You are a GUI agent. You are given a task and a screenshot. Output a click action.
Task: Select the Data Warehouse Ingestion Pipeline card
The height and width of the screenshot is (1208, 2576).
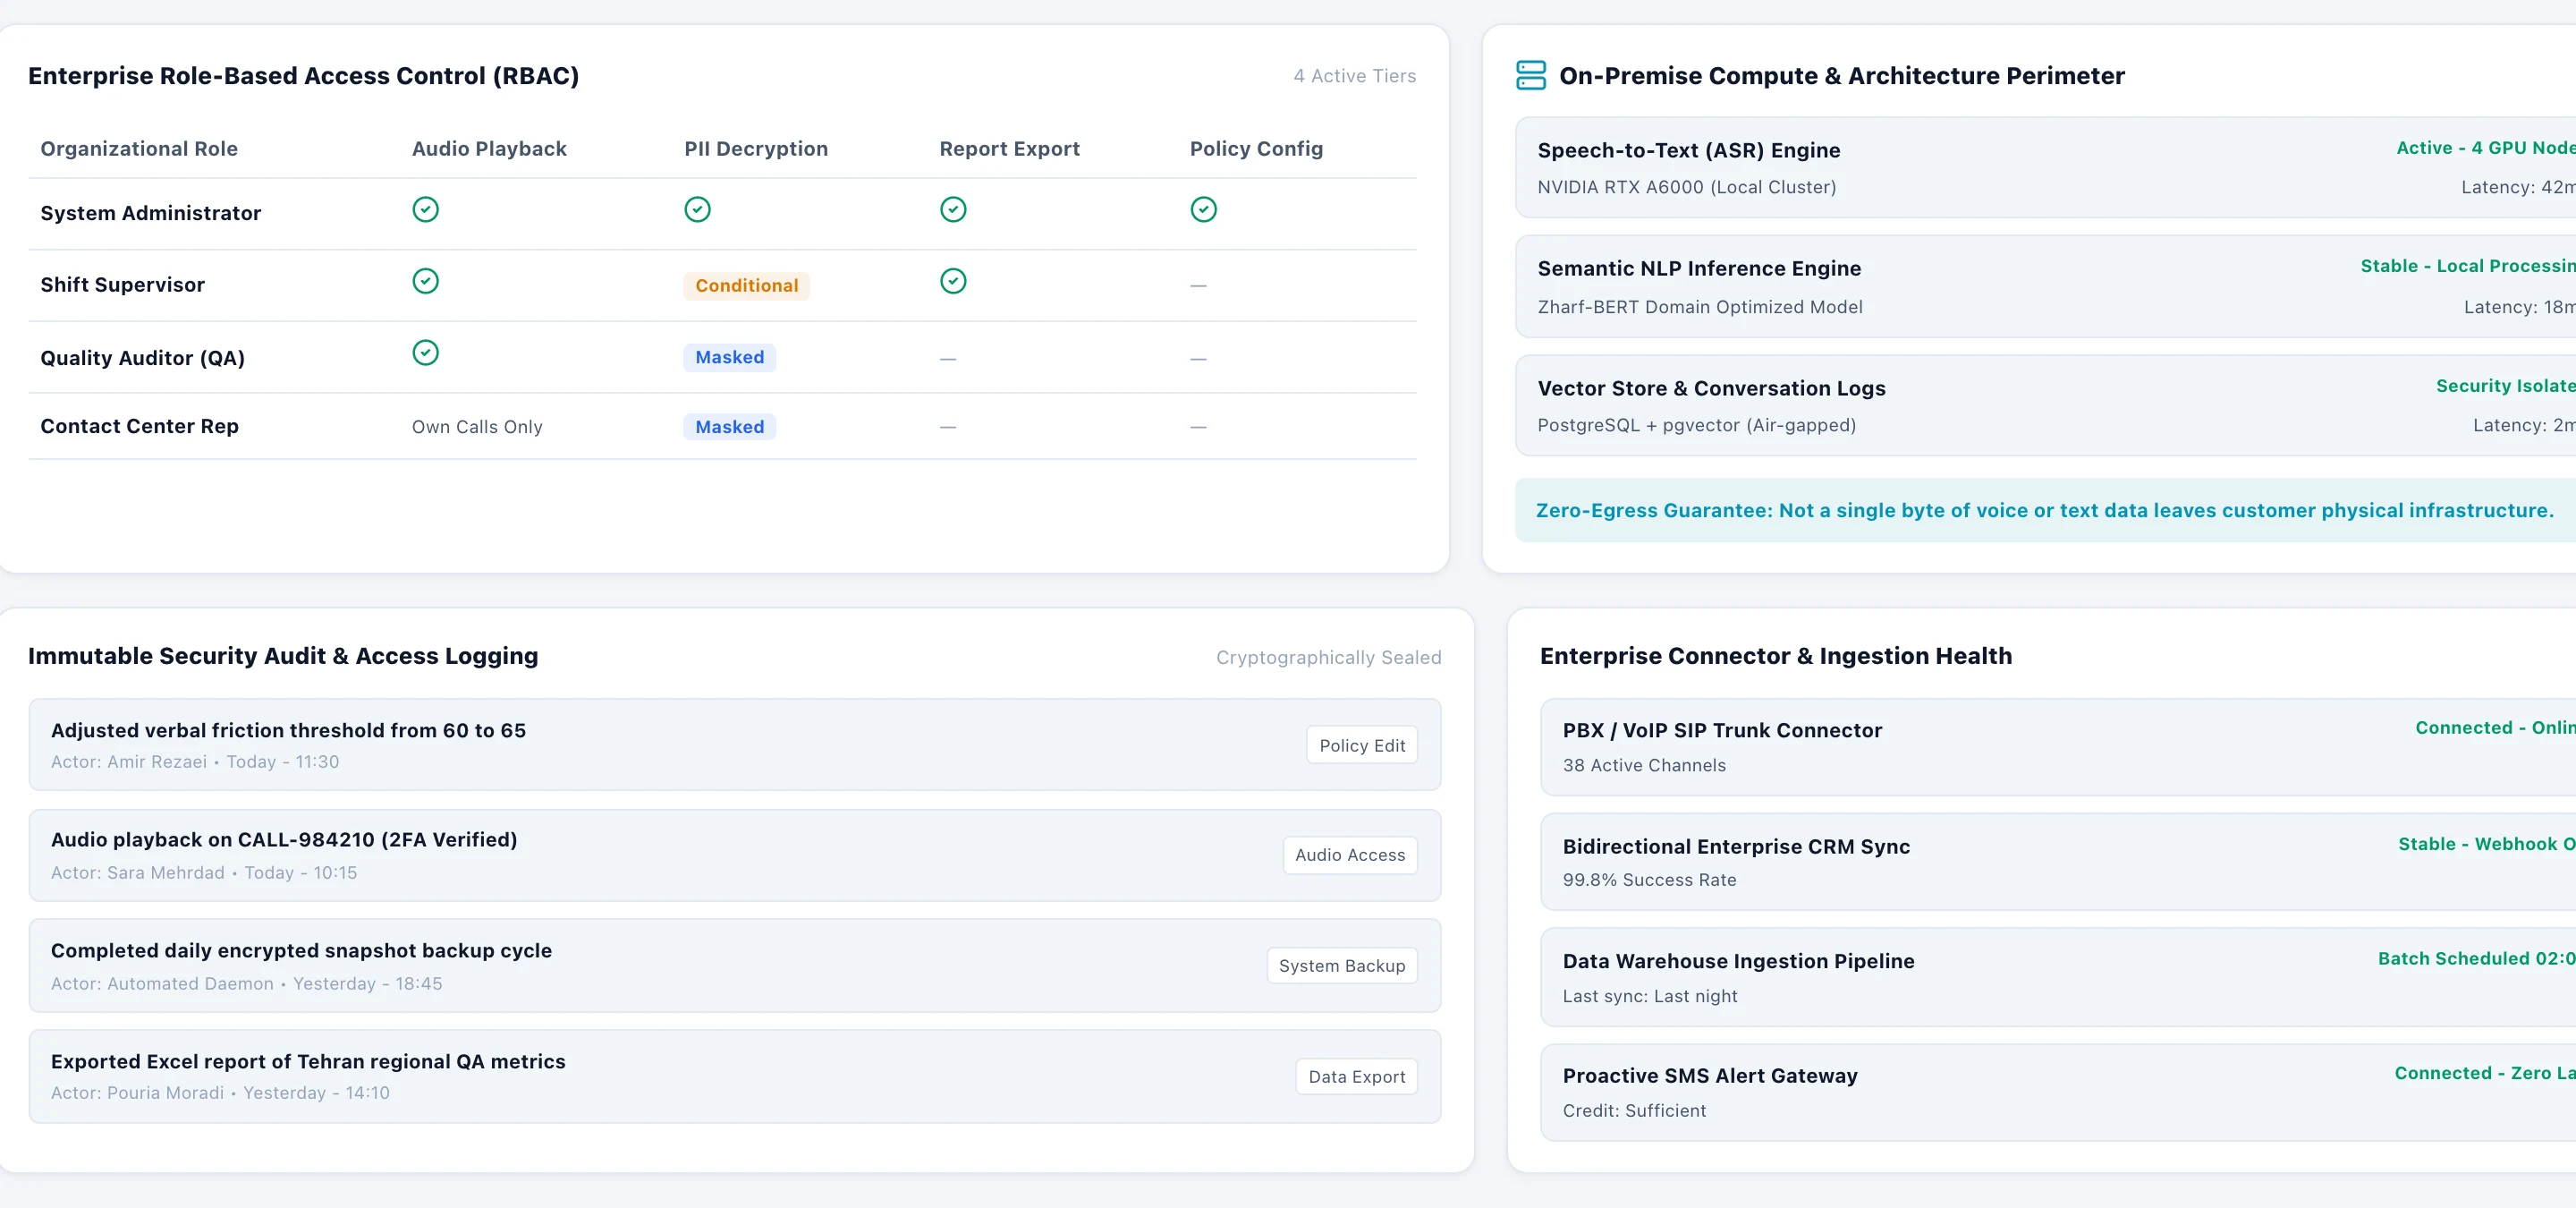click(x=2058, y=977)
